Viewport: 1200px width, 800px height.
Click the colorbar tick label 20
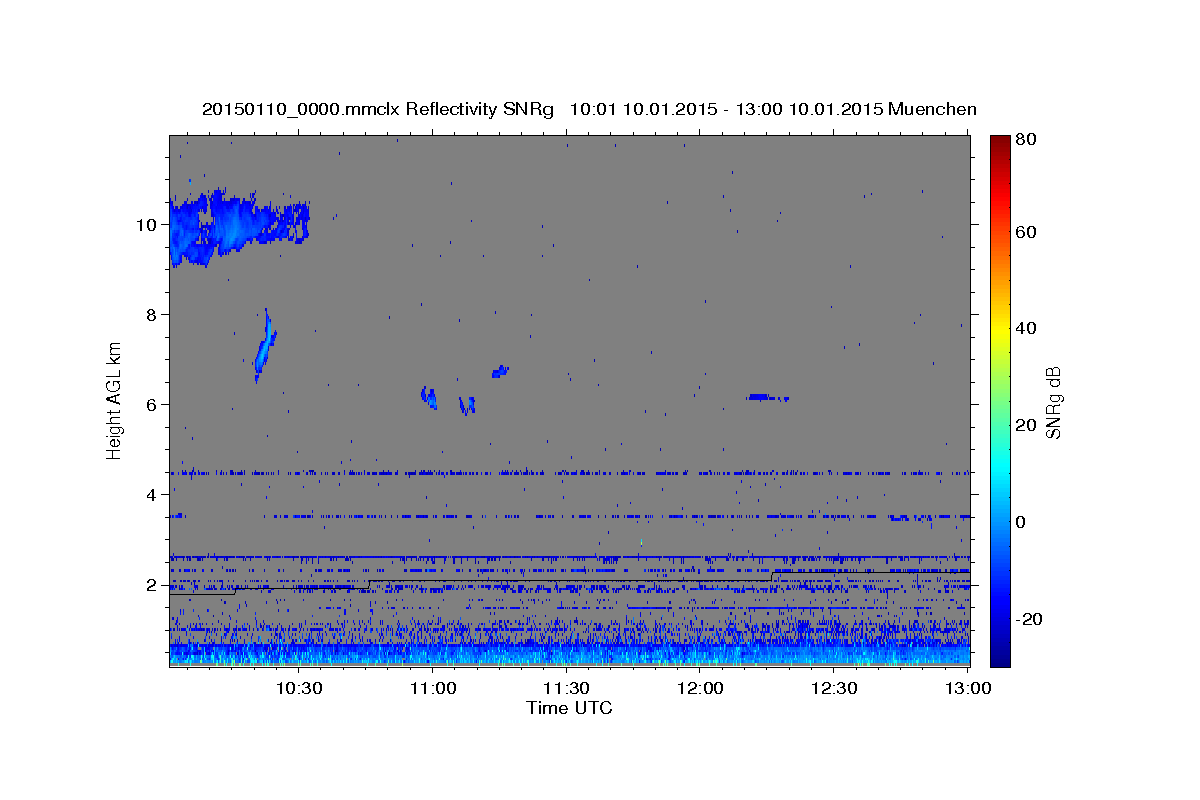[1025, 425]
